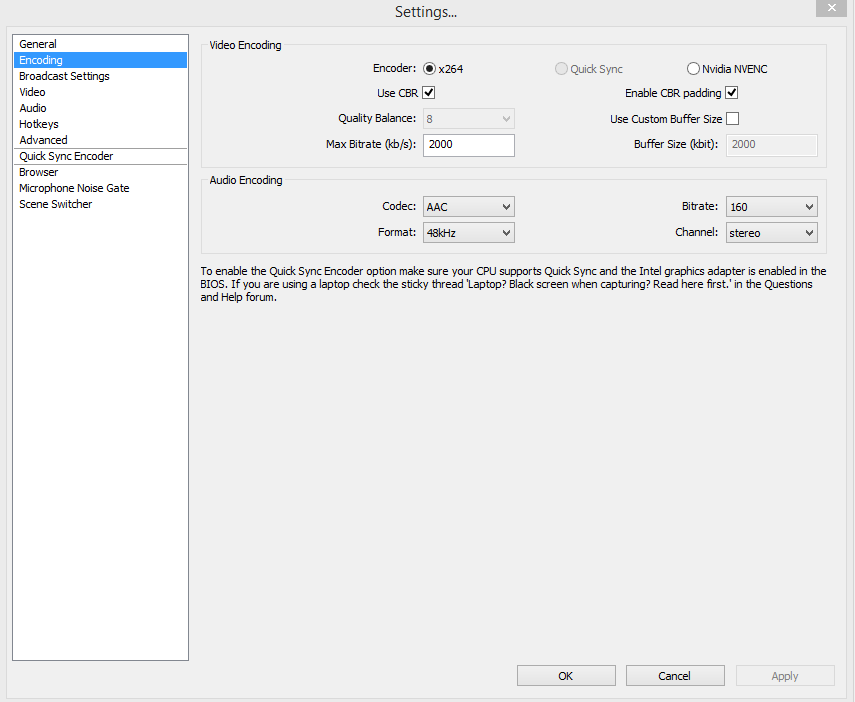855x702 pixels.
Task: Show the Advanced settings section
Action: click(x=43, y=140)
